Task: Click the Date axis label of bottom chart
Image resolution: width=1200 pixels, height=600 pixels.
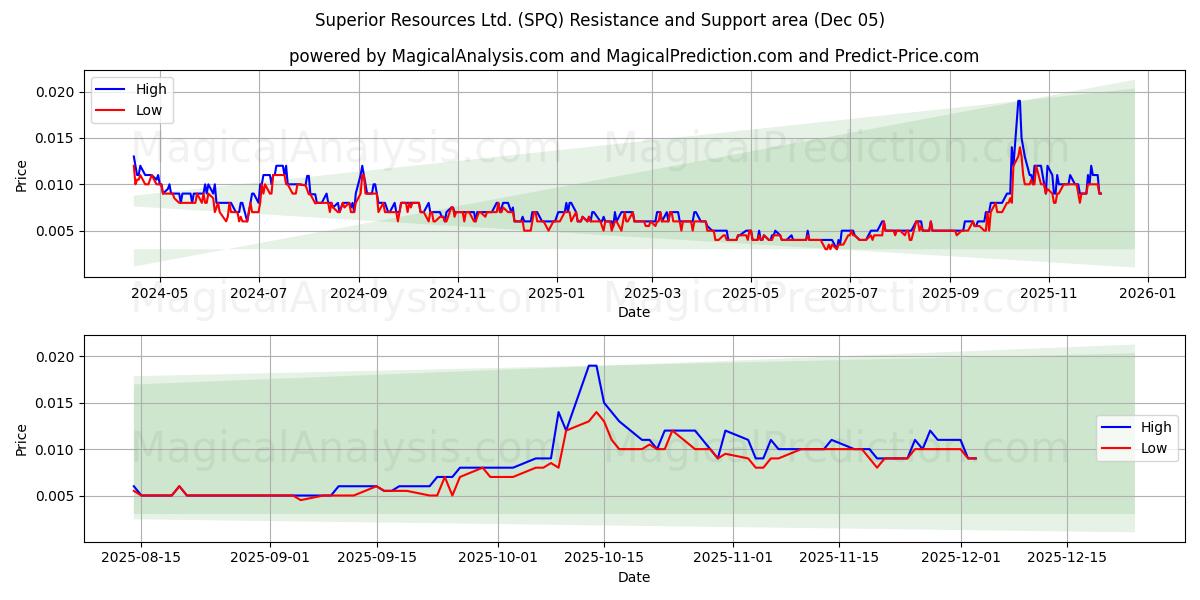Action: (x=635, y=577)
